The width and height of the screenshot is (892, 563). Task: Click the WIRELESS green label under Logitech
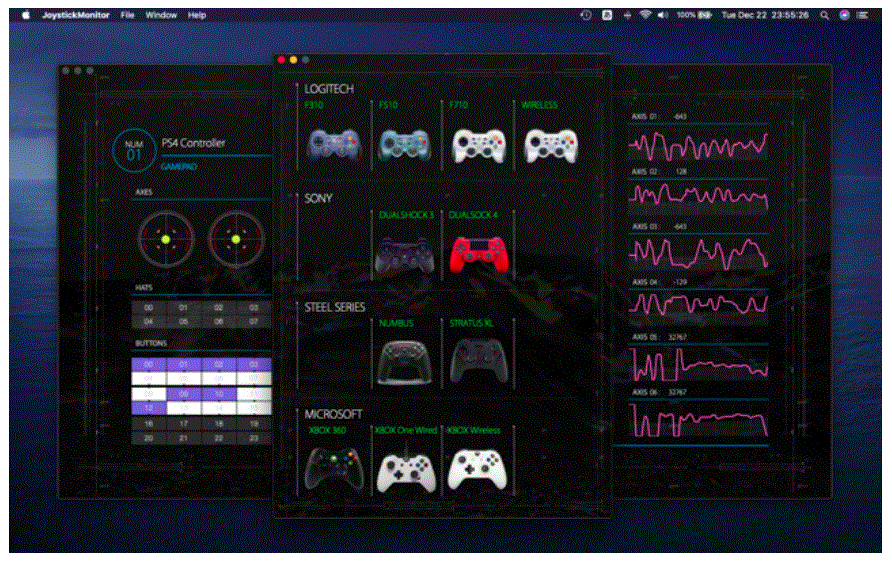(x=539, y=105)
